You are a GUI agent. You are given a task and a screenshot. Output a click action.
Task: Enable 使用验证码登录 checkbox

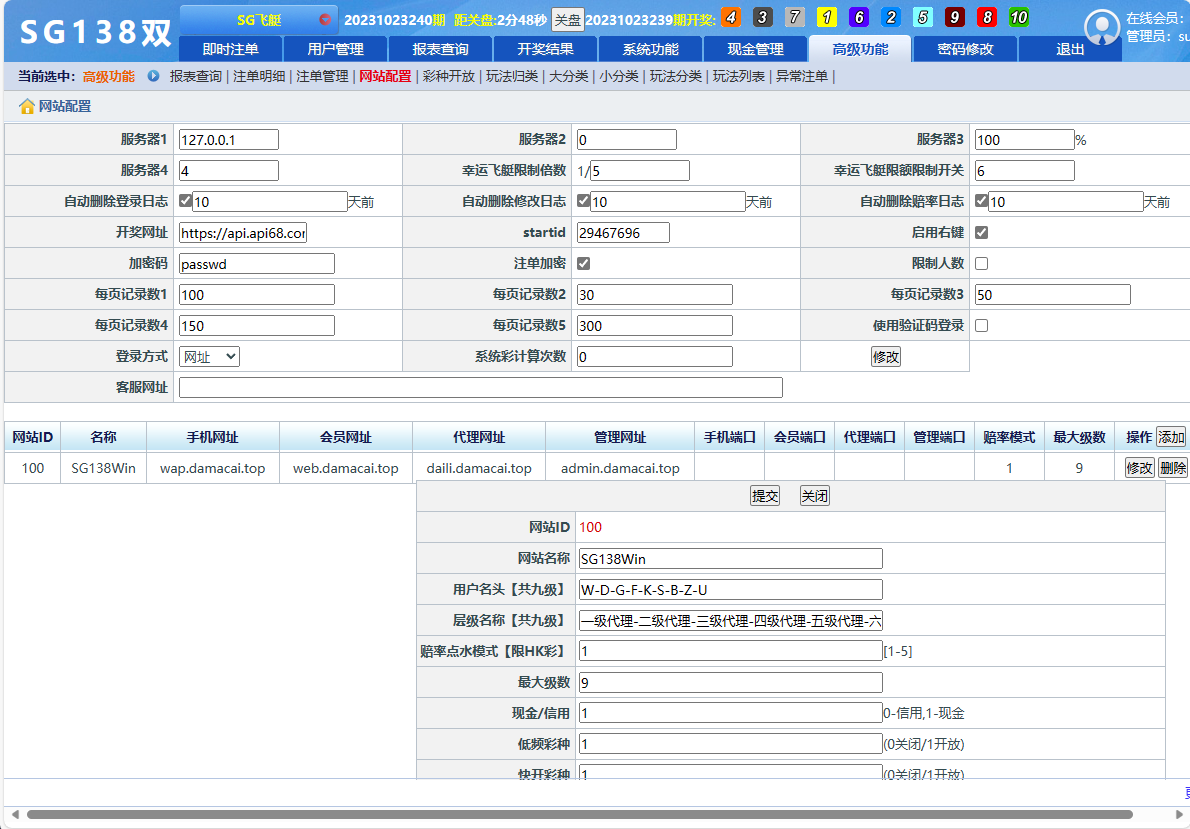981,326
